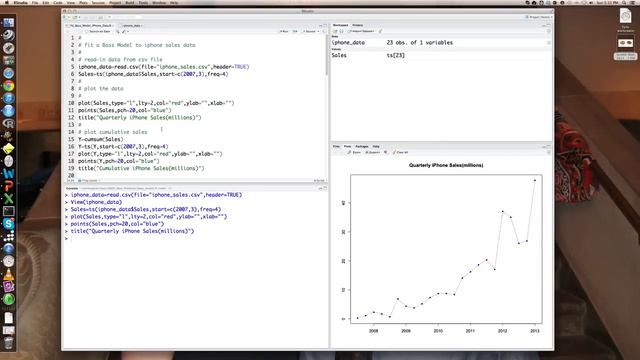The image size is (640, 360).
Task: Open the VLC cone icon in dock
Action: pyautogui.click(x=9, y=274)
